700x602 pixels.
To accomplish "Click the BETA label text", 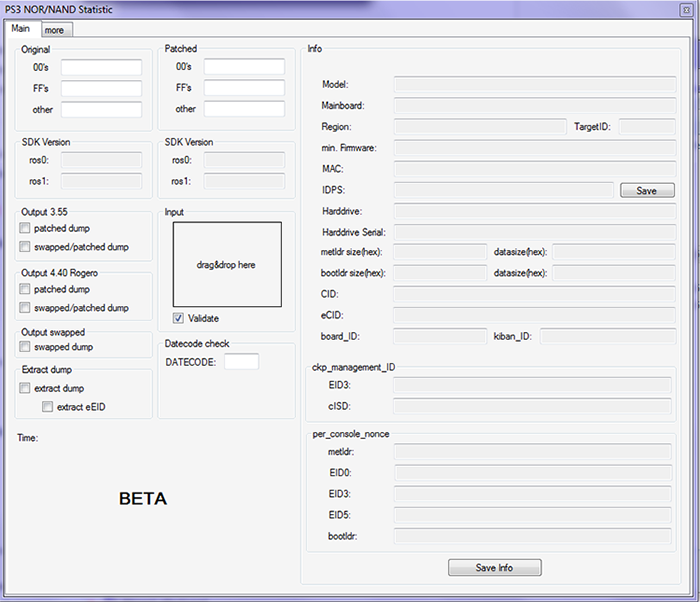I will (143, 498).
